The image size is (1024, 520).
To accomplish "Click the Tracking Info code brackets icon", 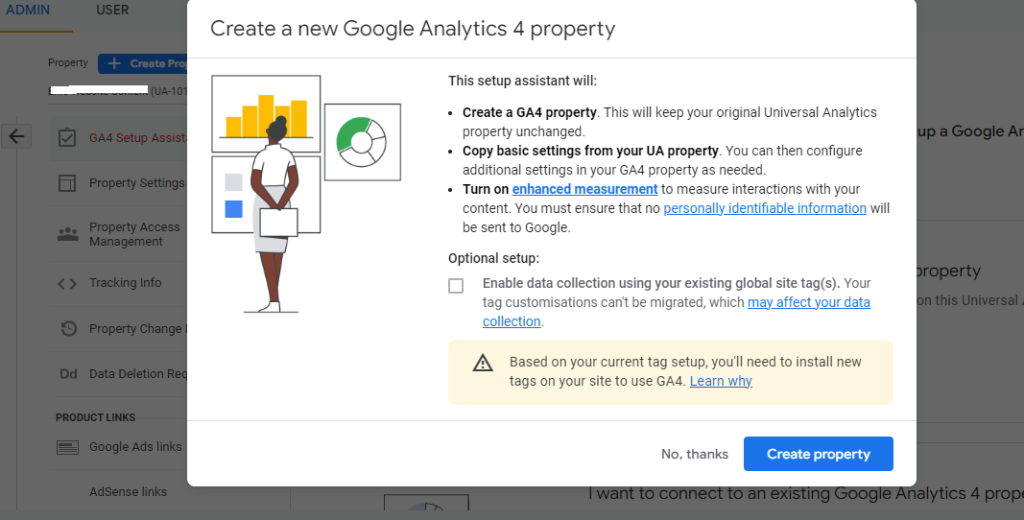I will [x=67, y=284].
